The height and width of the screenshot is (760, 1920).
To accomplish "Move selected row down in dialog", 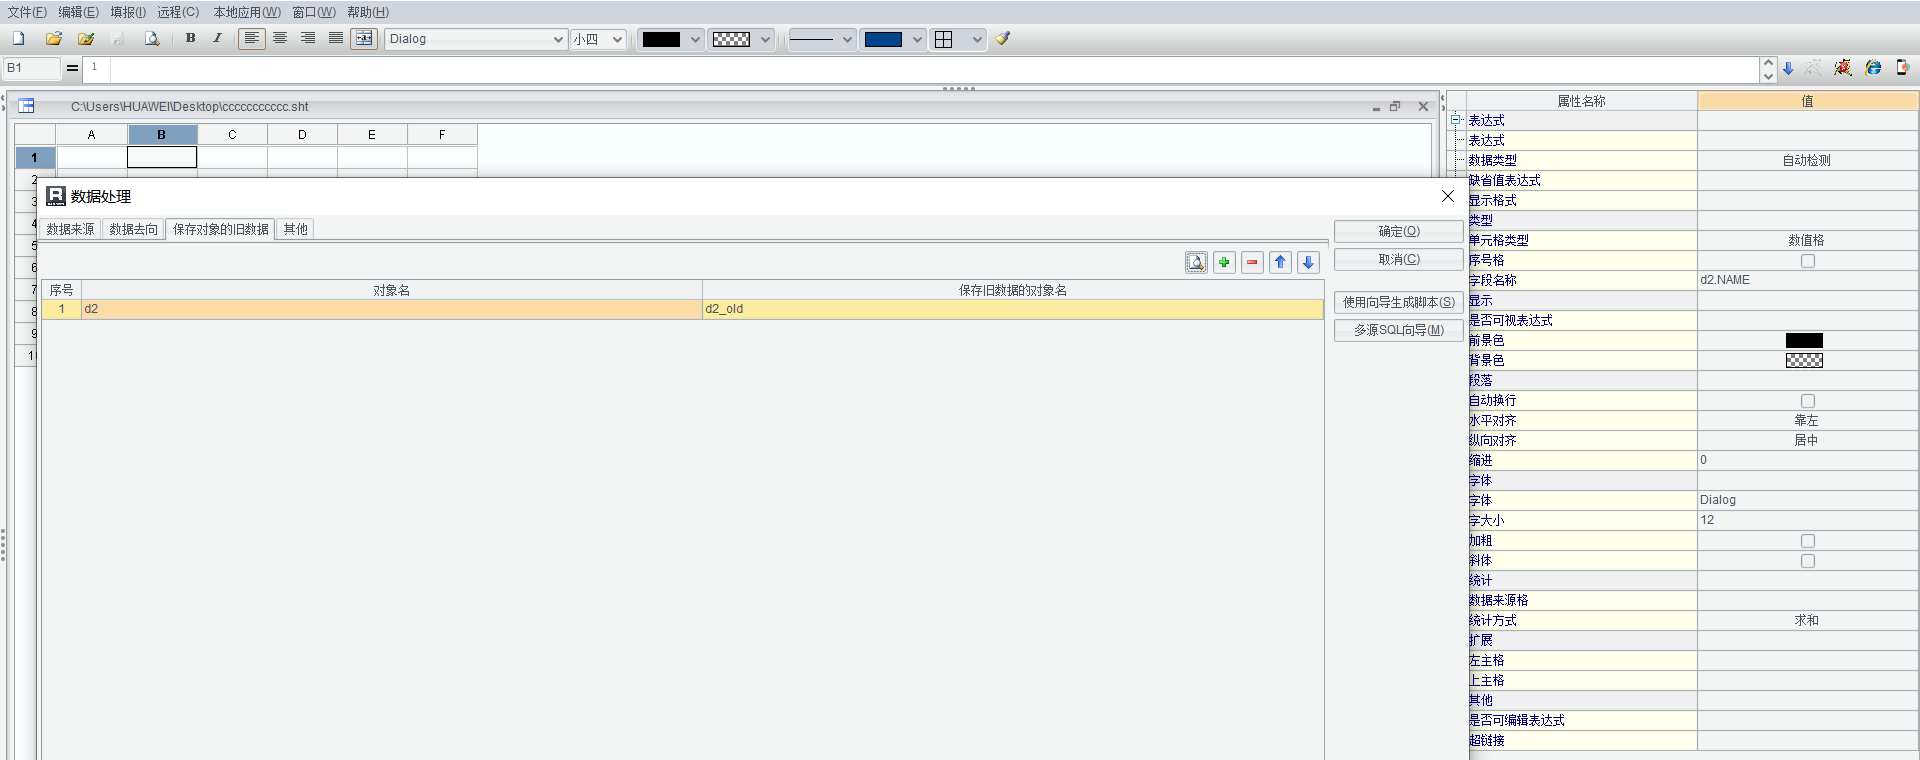I will pos(1308,262).
